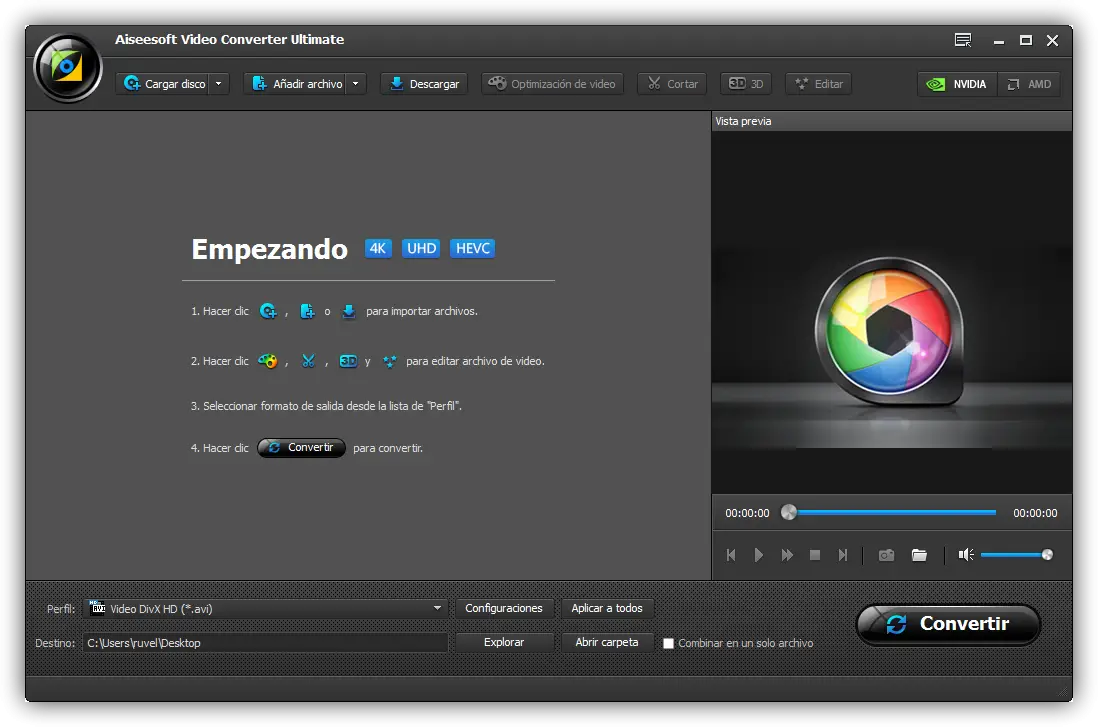1098x727 pixels.
Task: Click the Editar effects tool
Action: tap(819, 84)
